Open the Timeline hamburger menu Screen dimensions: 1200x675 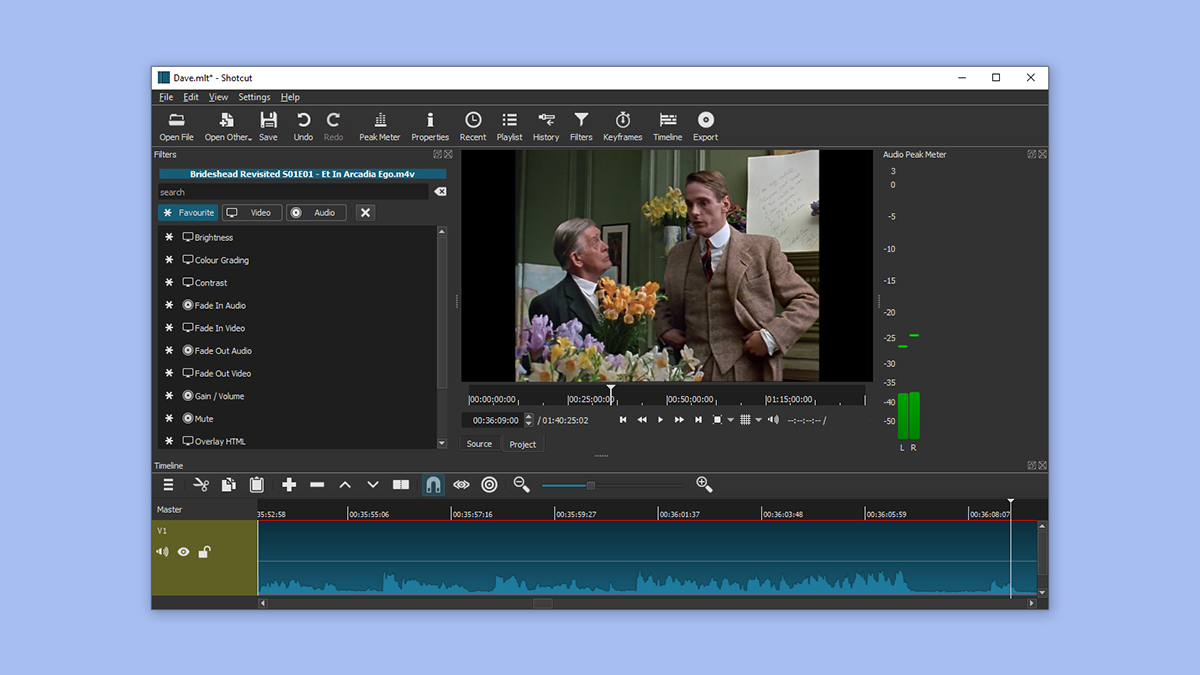(169, 485)
